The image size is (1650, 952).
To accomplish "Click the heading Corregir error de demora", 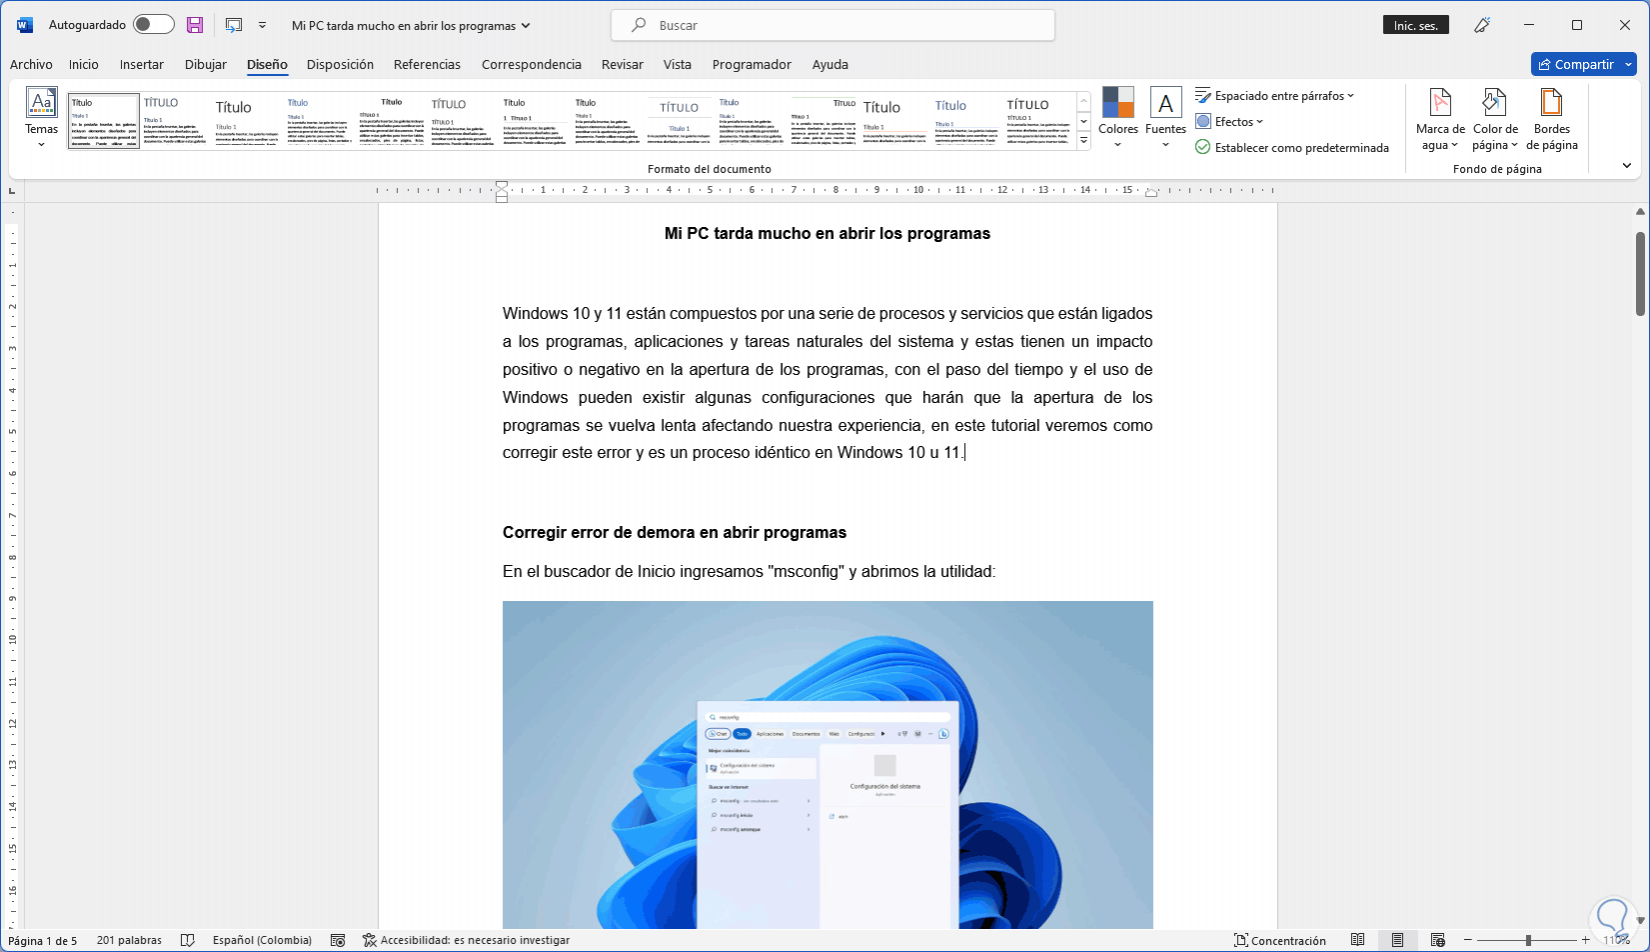I will [675, 533].
